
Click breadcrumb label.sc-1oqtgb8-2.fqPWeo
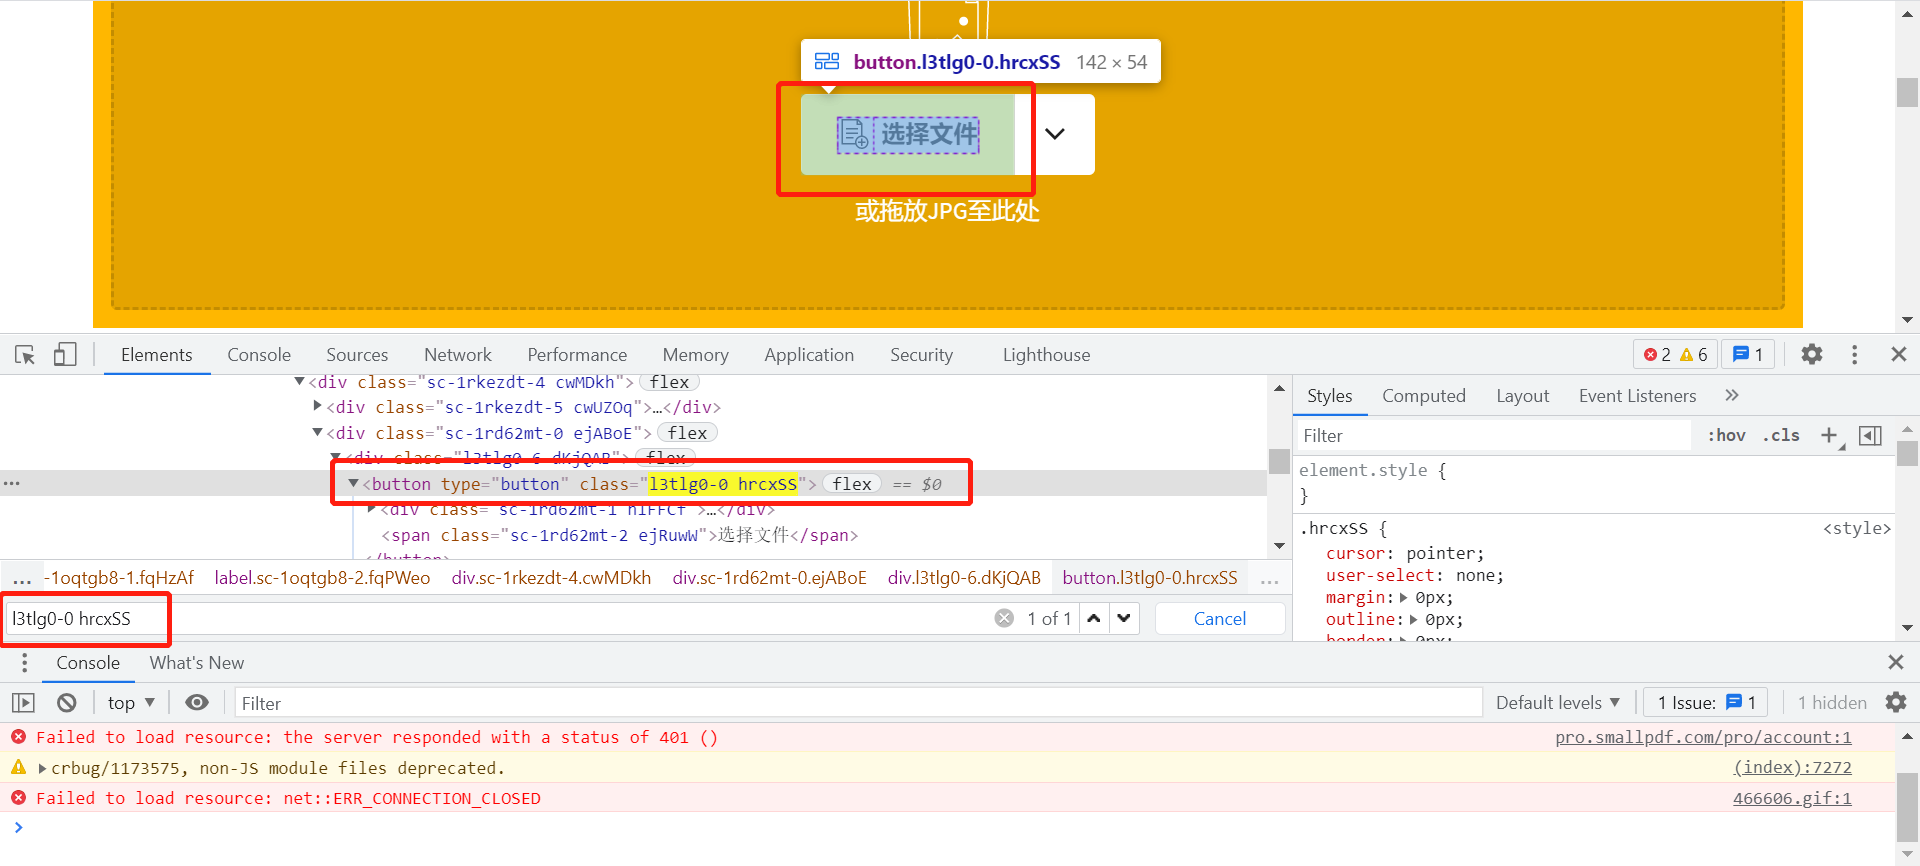(x=322, y=578)
